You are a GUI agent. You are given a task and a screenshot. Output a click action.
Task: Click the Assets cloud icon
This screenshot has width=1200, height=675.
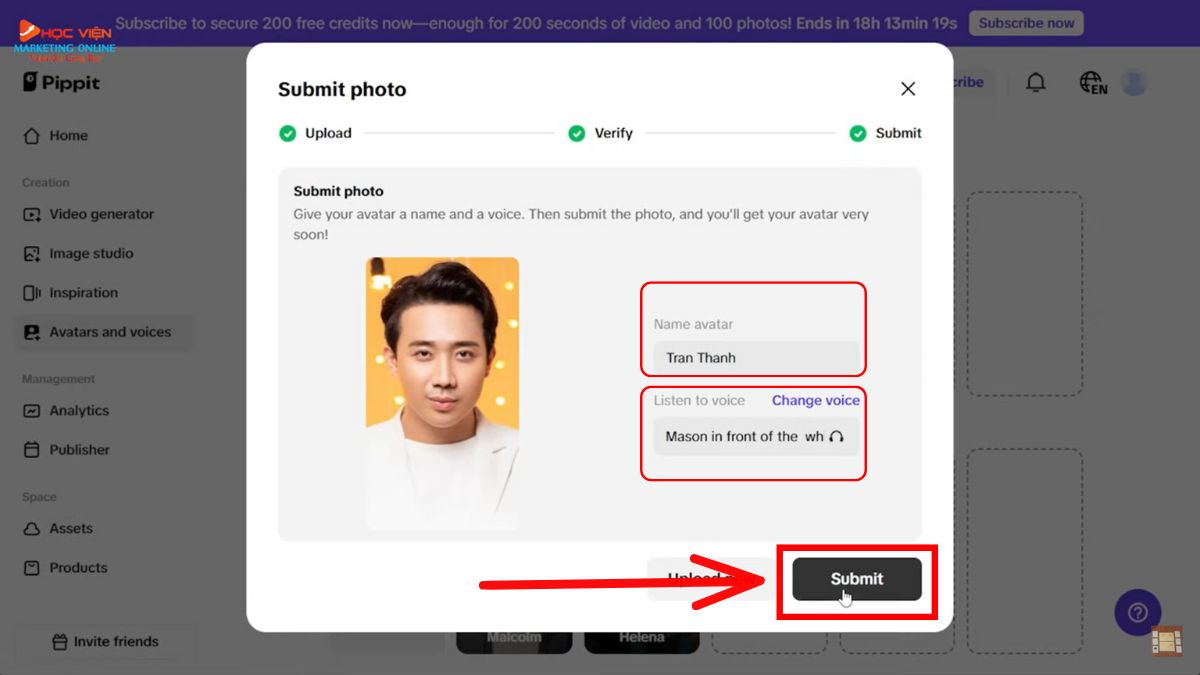click(x=32, y=529)
